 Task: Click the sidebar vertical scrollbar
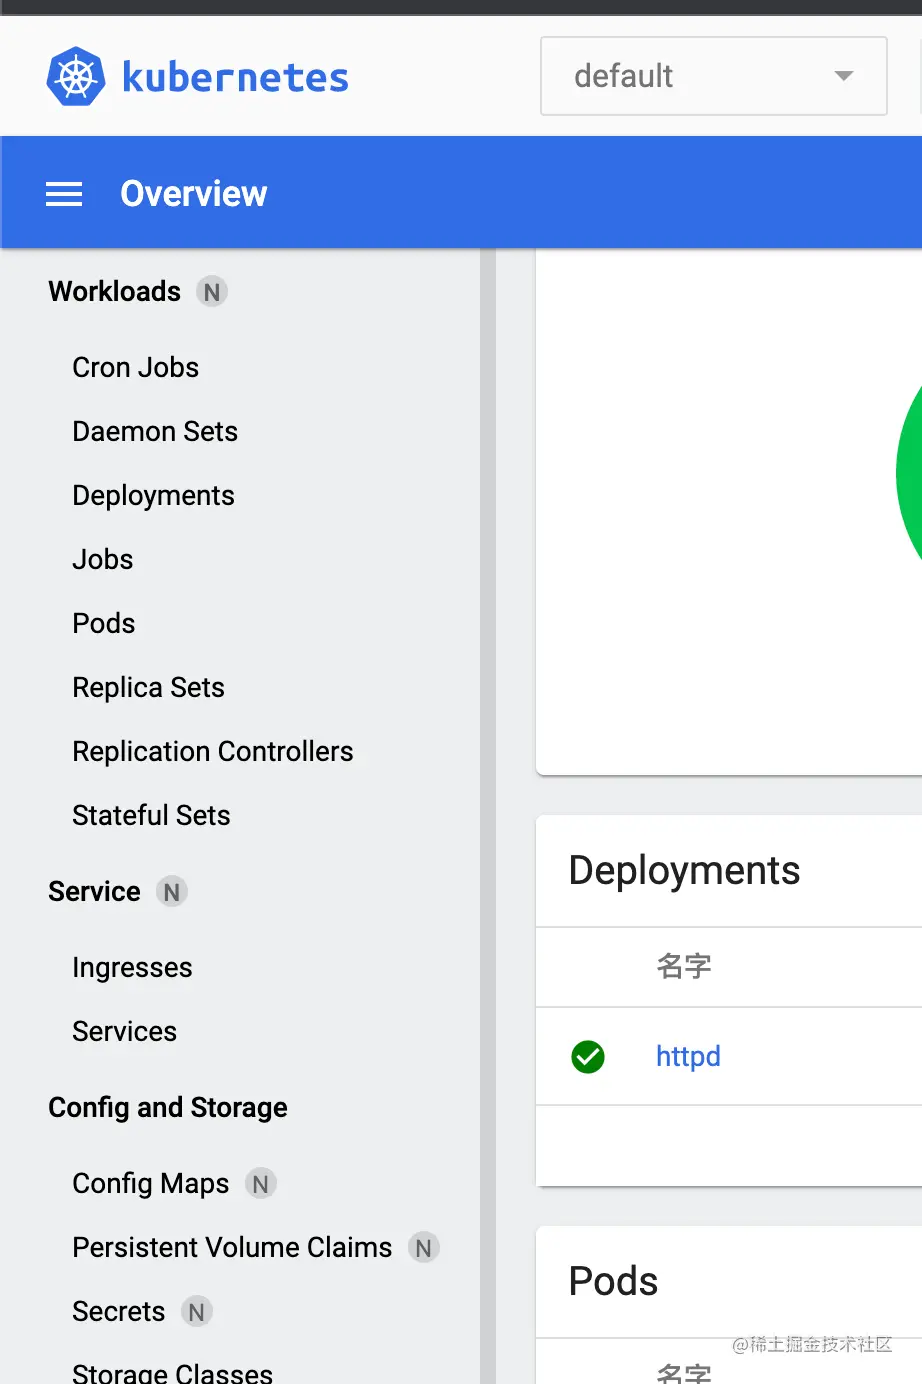488,800
